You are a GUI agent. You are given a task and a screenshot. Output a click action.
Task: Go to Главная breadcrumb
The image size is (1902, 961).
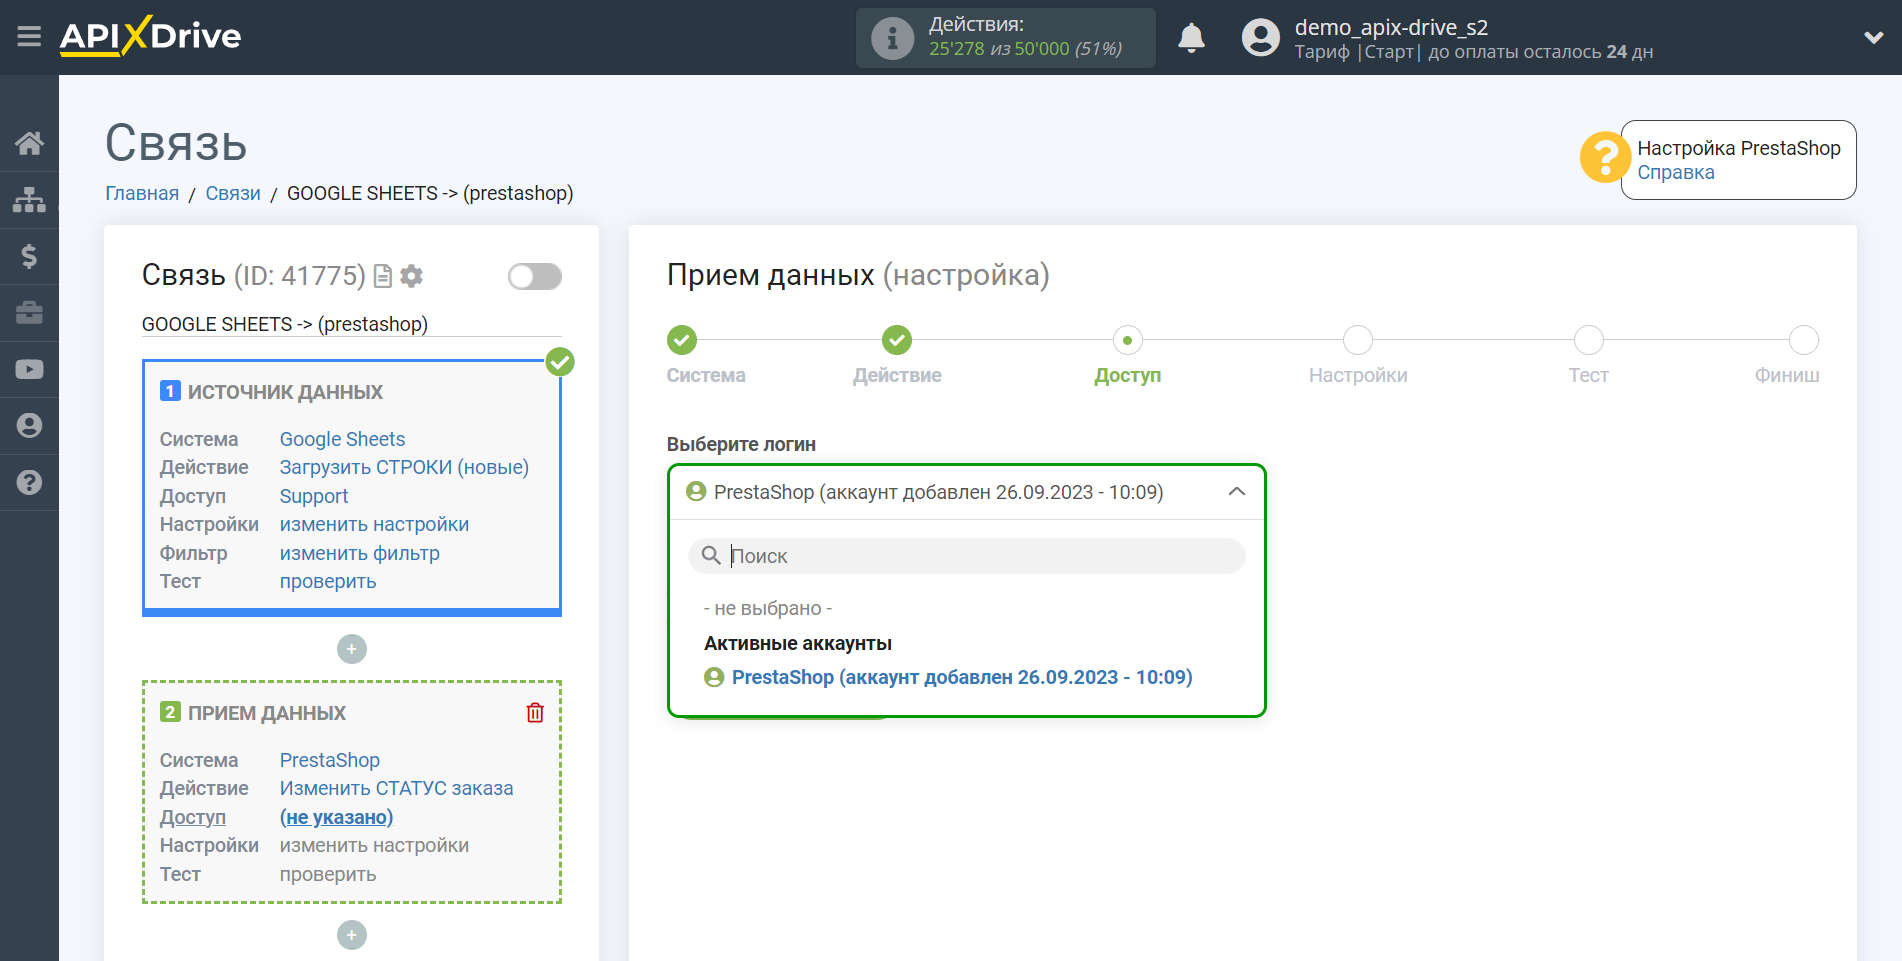coord(142,193)
